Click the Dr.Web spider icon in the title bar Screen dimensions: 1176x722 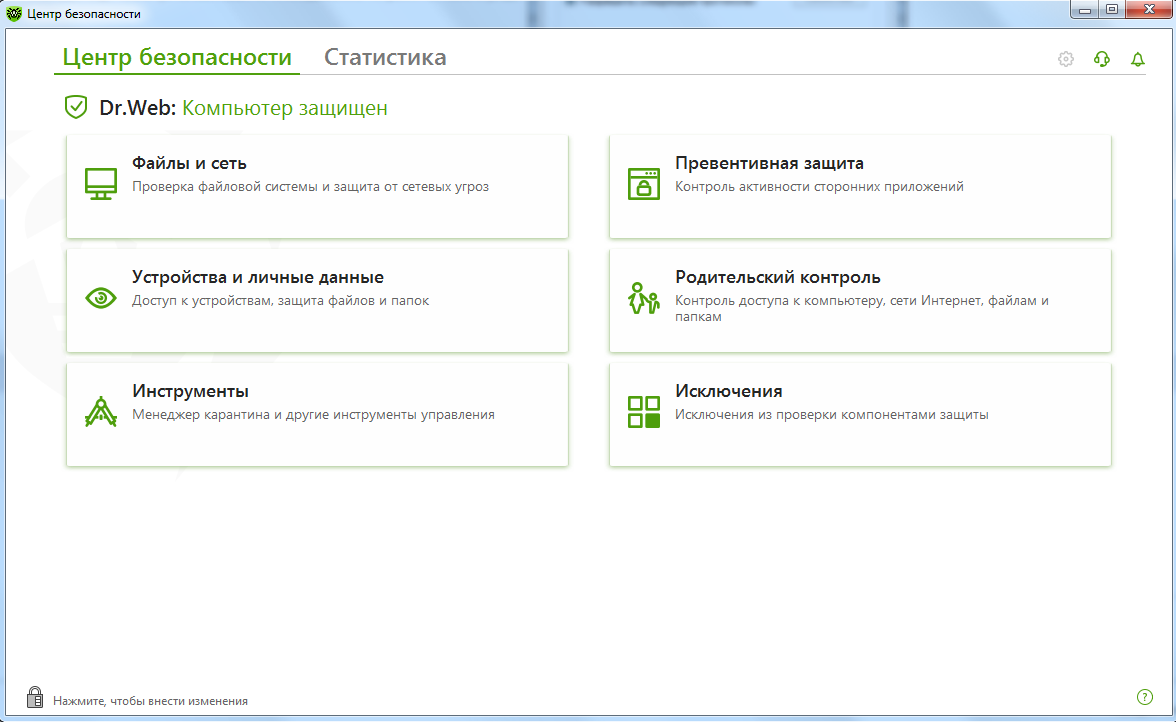pos(14,13)
